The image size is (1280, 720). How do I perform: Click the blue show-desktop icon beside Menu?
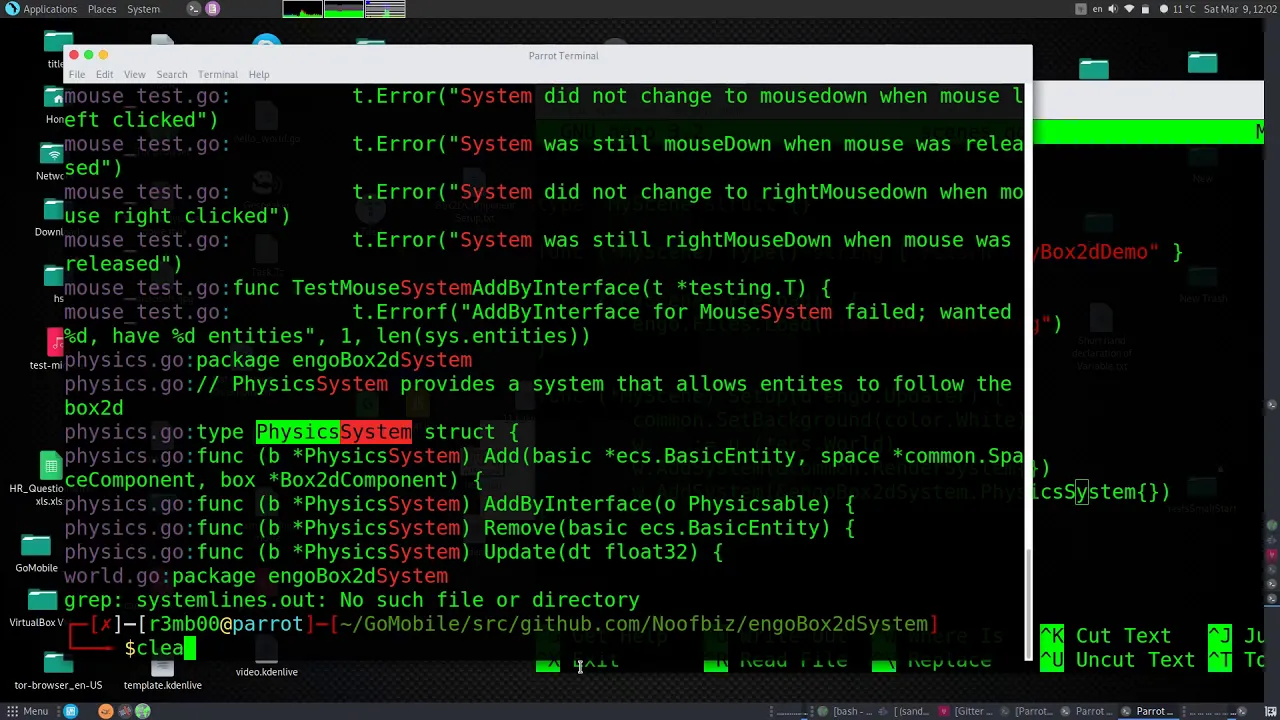[x=71, y=711]
